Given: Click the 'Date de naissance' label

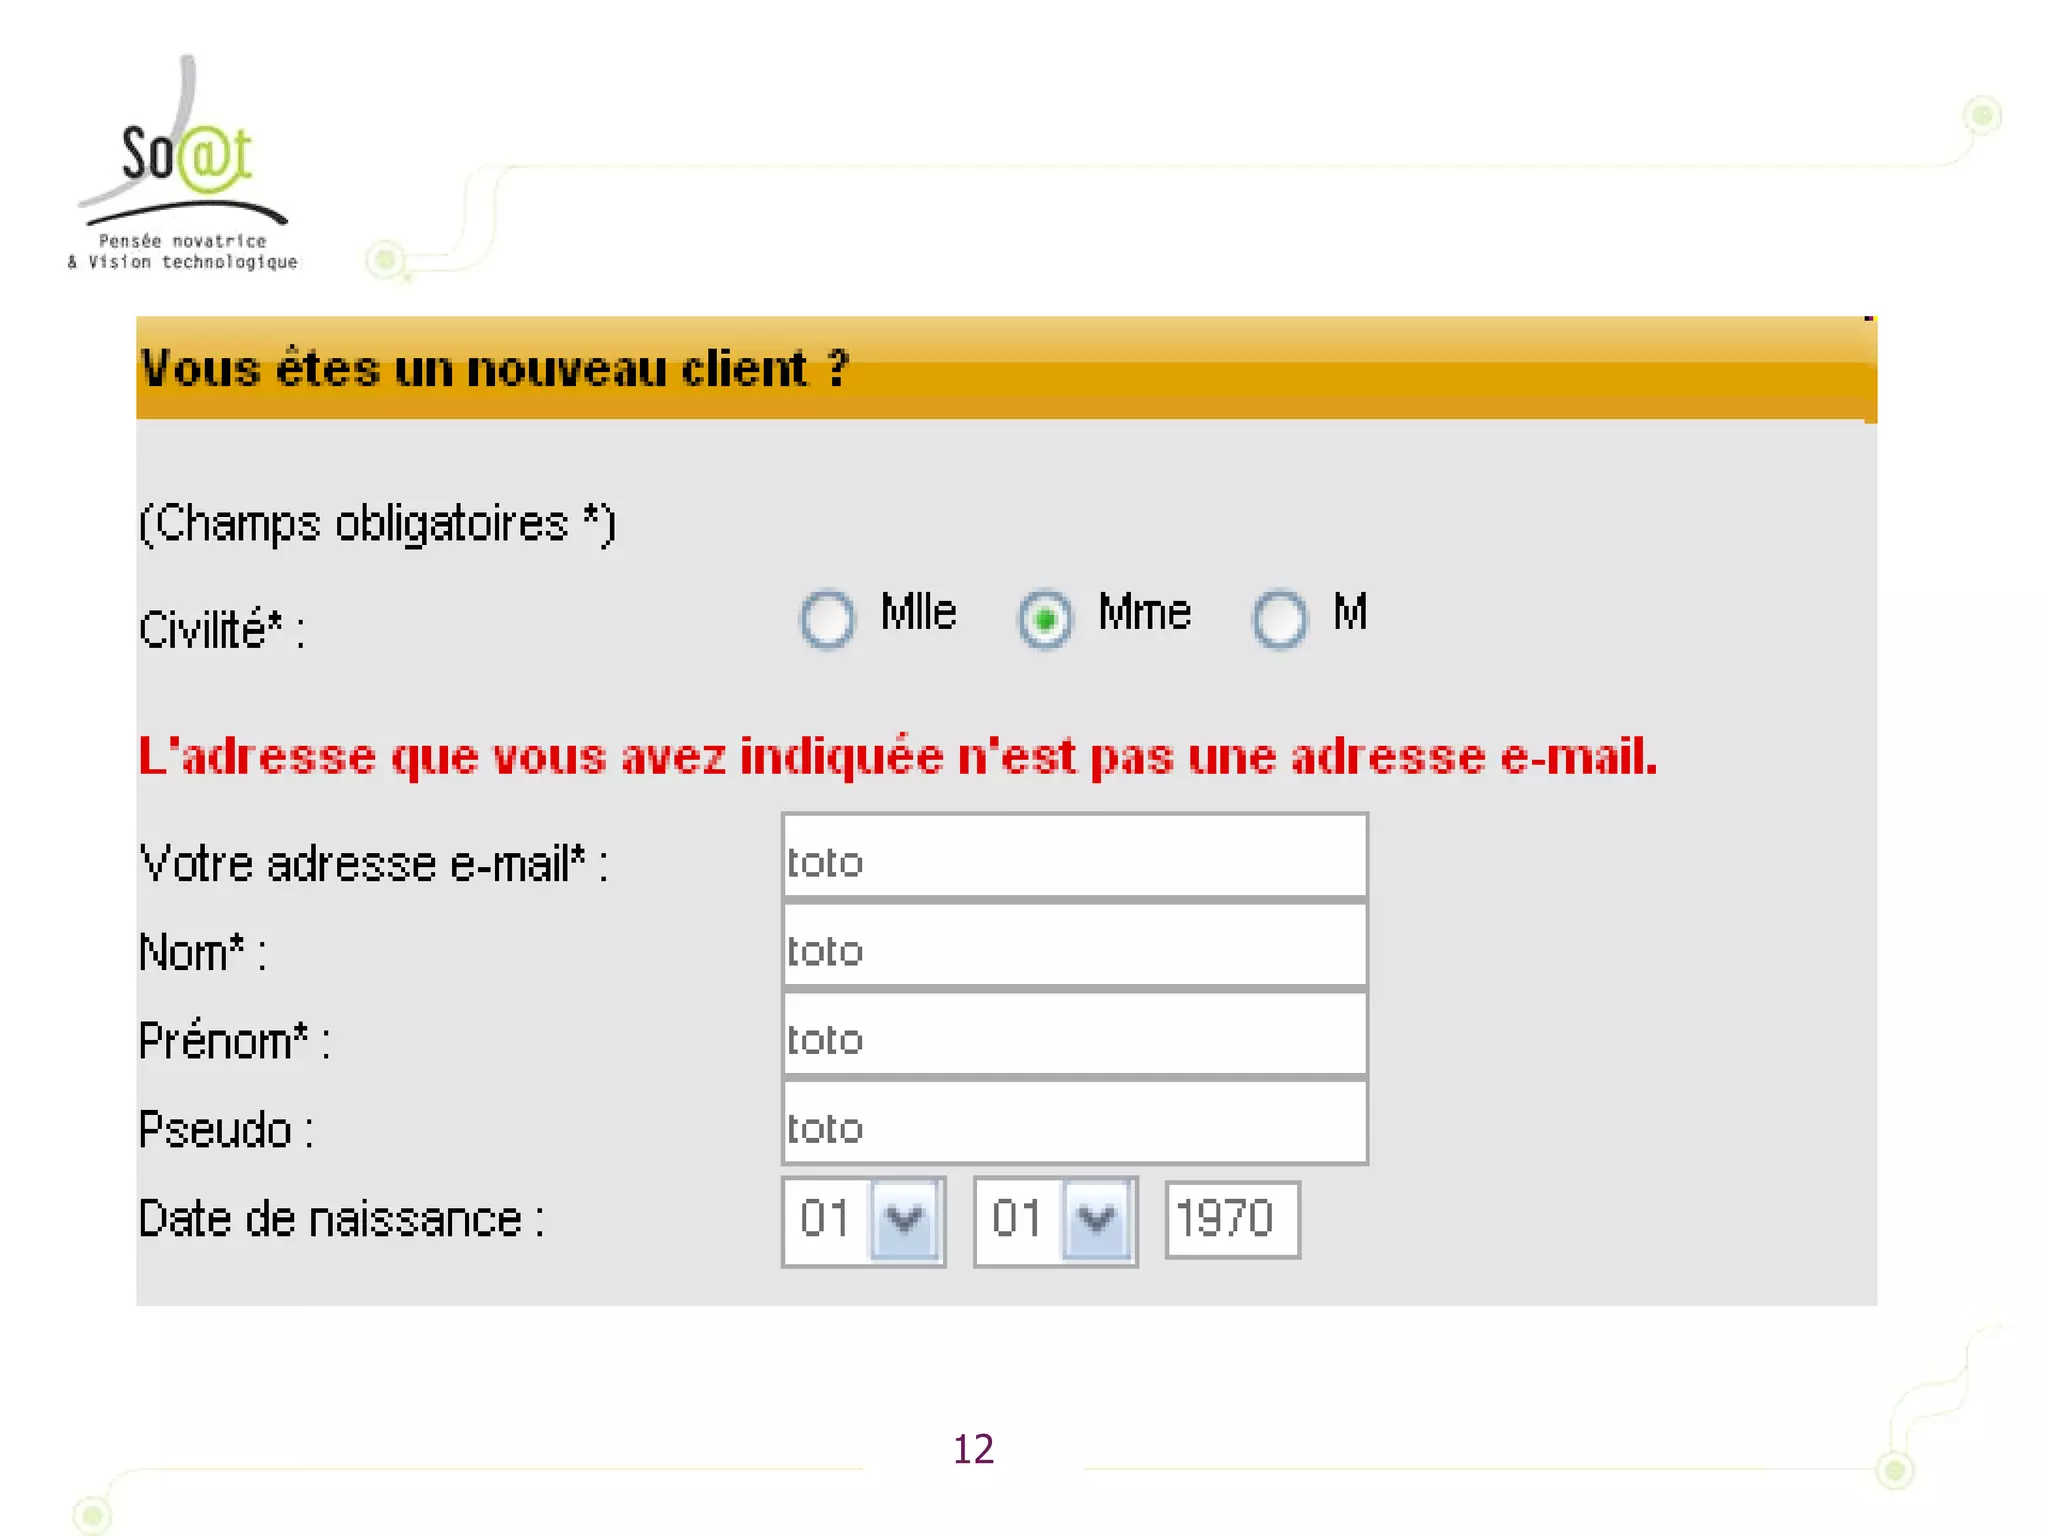Looking at the screenshot, I should [341, 1219].
